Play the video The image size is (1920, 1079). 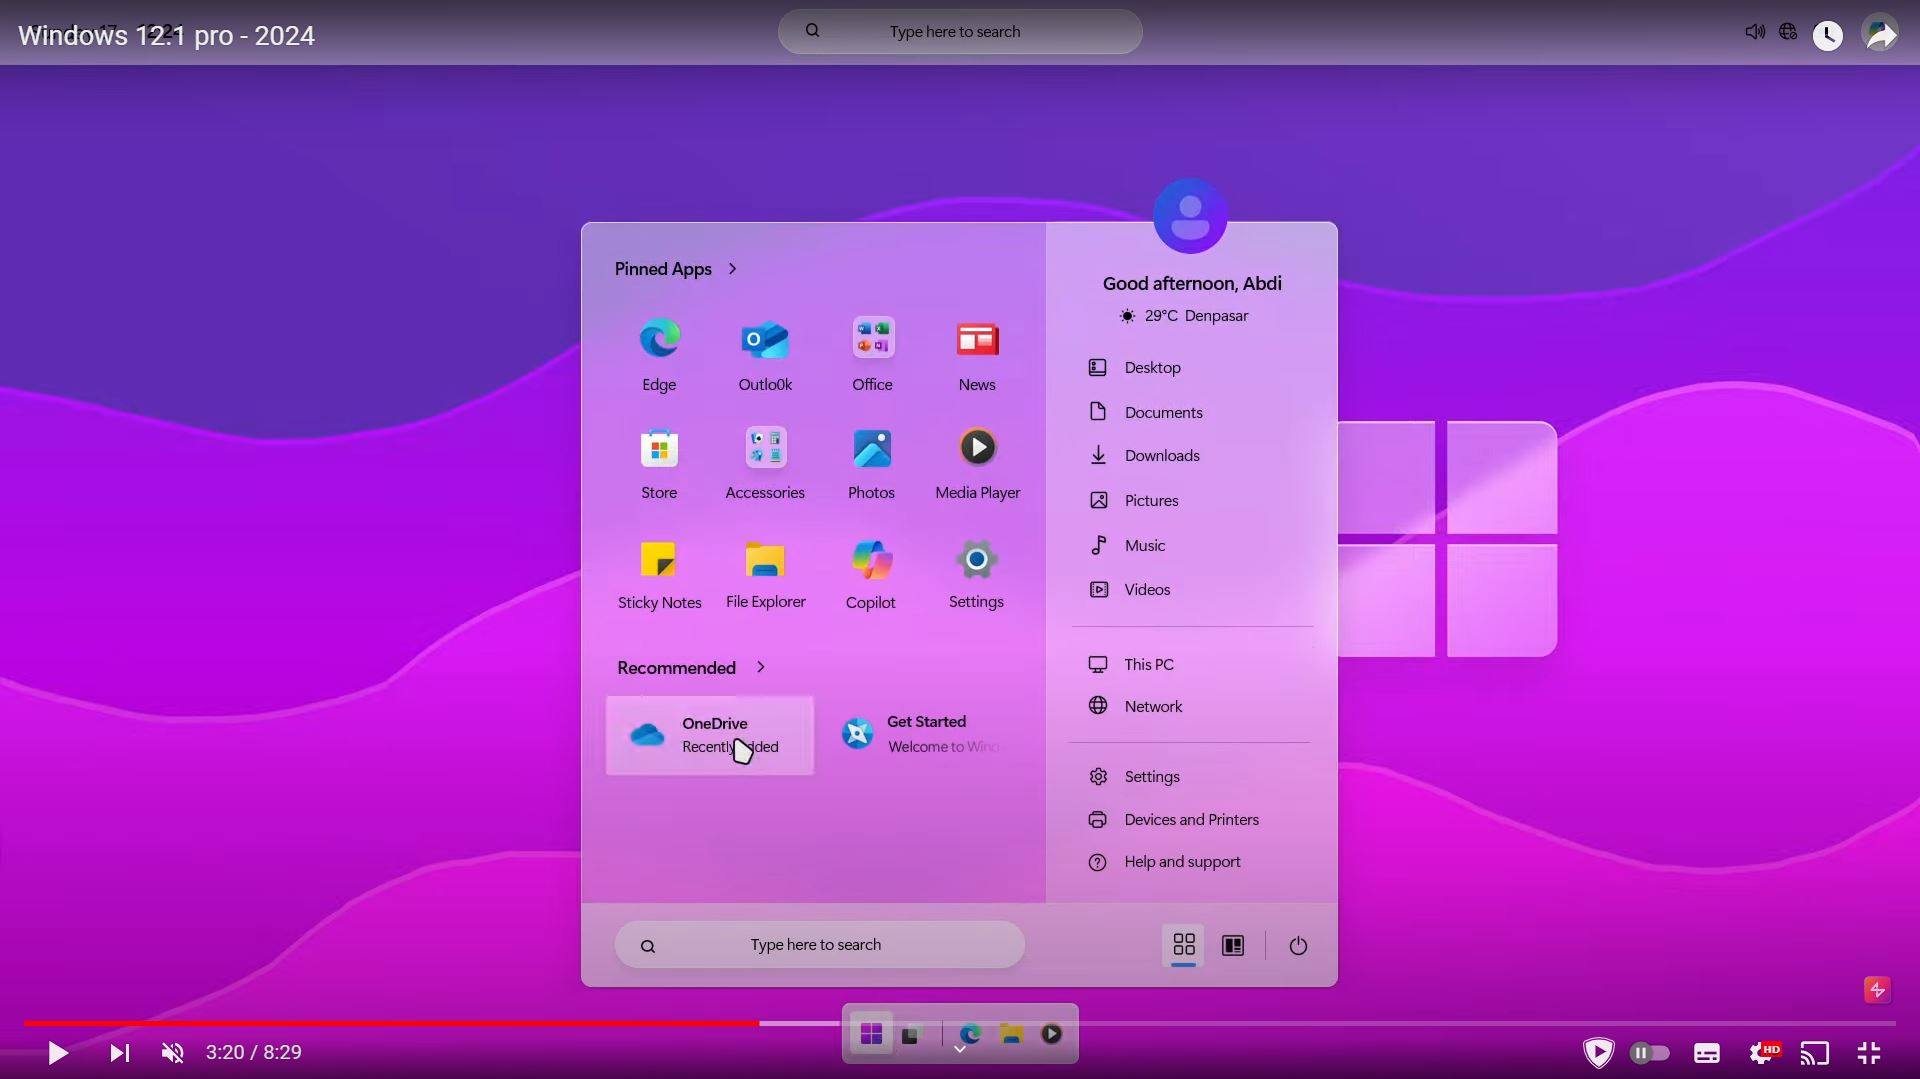click(58, 1053)
